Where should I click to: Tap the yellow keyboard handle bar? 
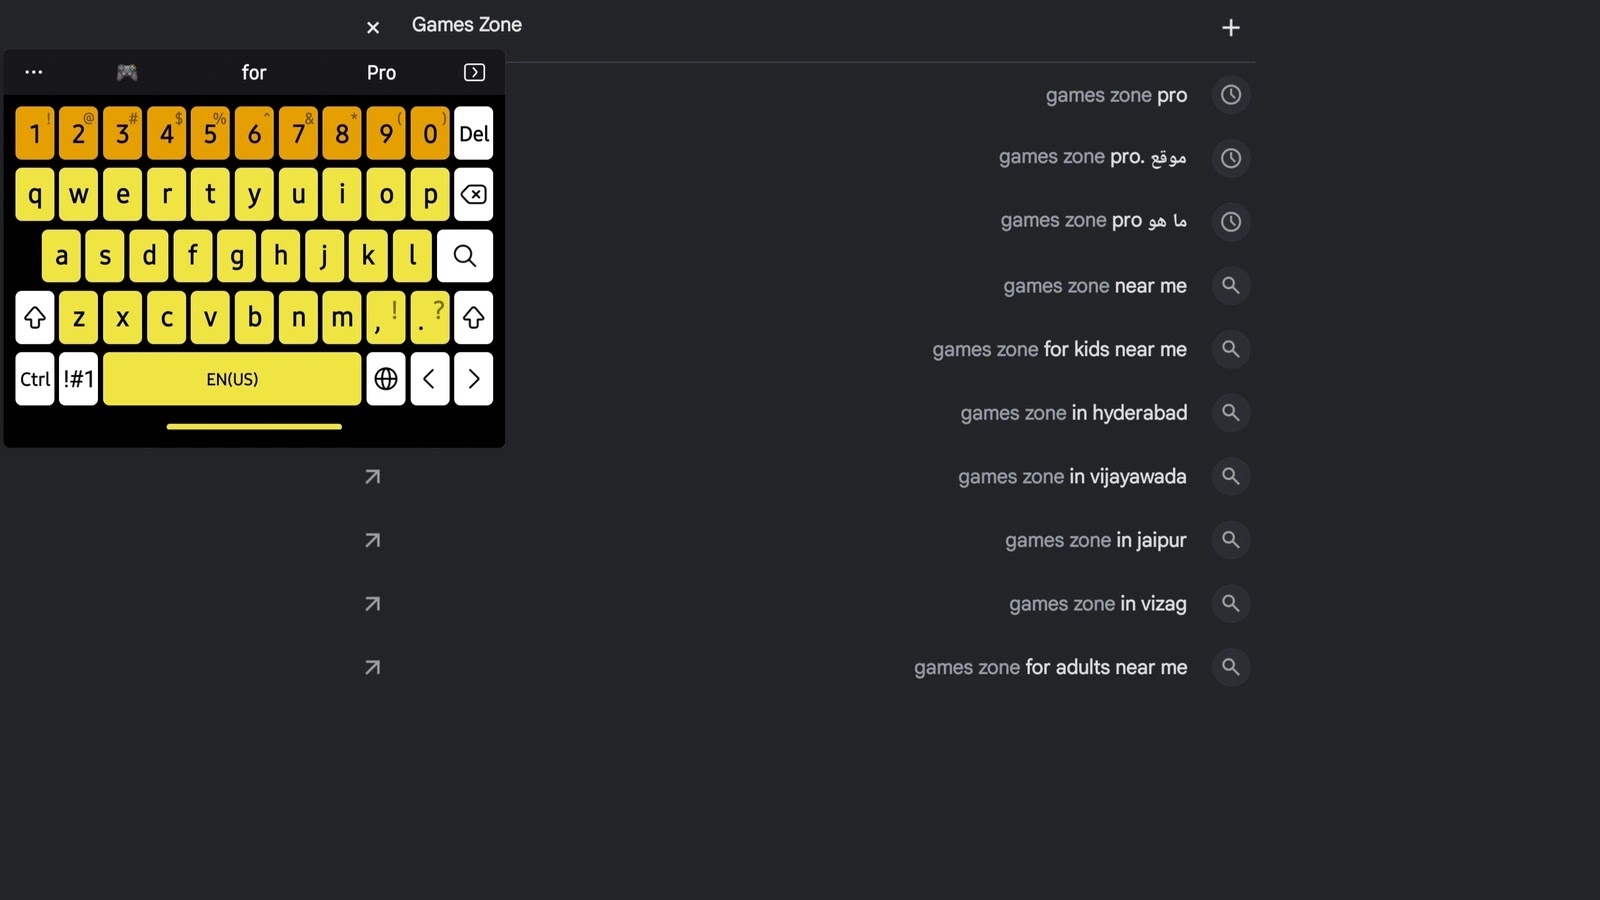pos(254,426)
